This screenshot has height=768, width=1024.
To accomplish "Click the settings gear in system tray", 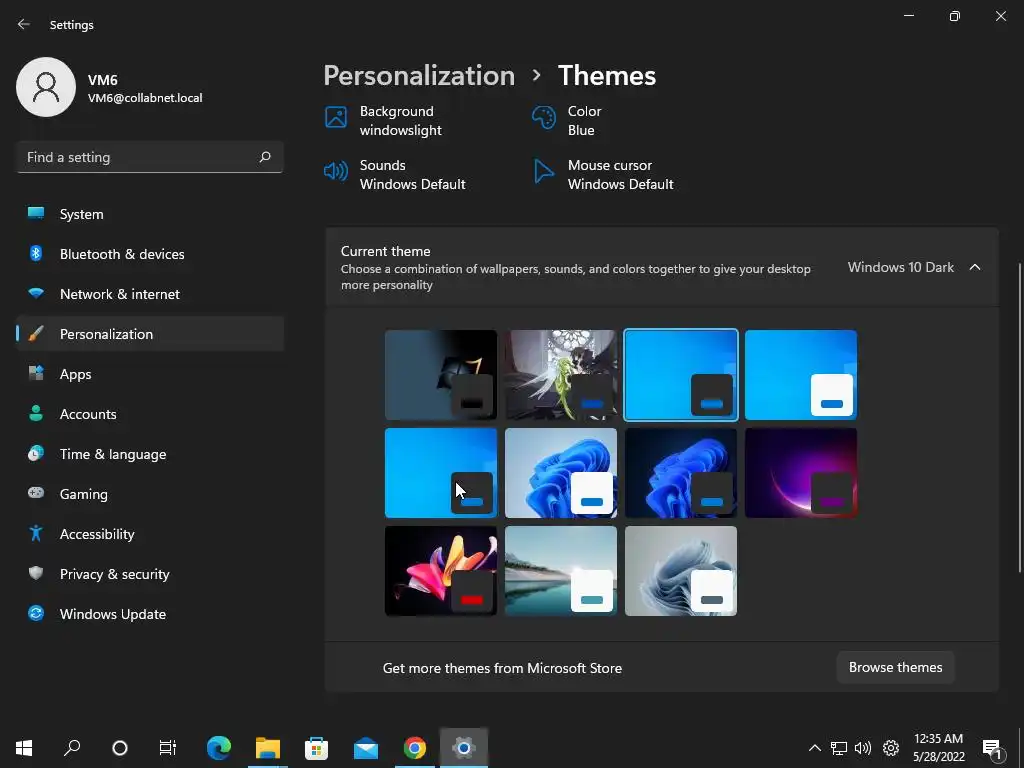I will pyautogui.click(x=890, y=748).
